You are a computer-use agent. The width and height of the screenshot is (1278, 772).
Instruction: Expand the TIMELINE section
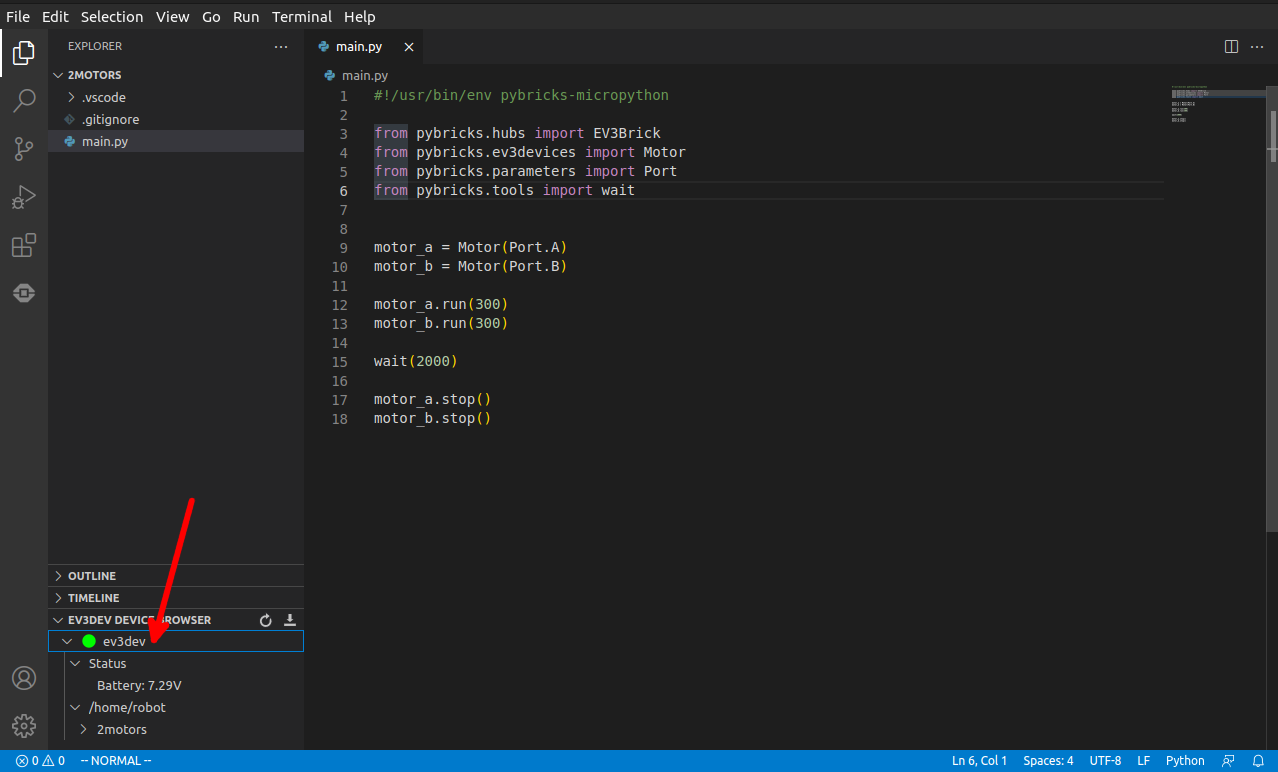(93, 598)
